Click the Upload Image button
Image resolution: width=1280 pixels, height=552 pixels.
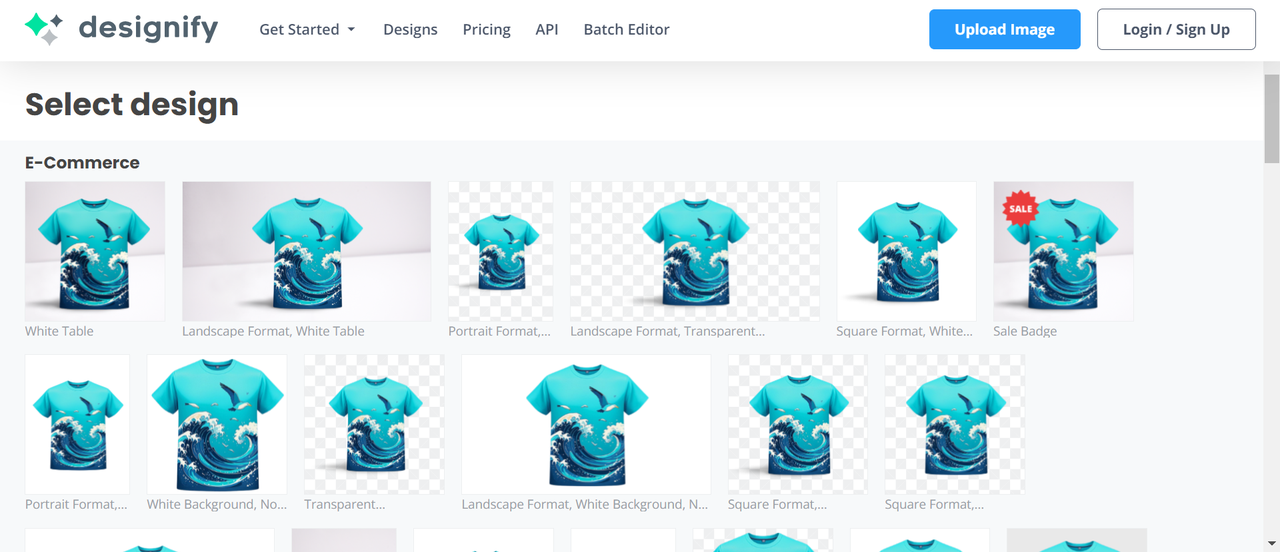click(x=1004, y=29)
